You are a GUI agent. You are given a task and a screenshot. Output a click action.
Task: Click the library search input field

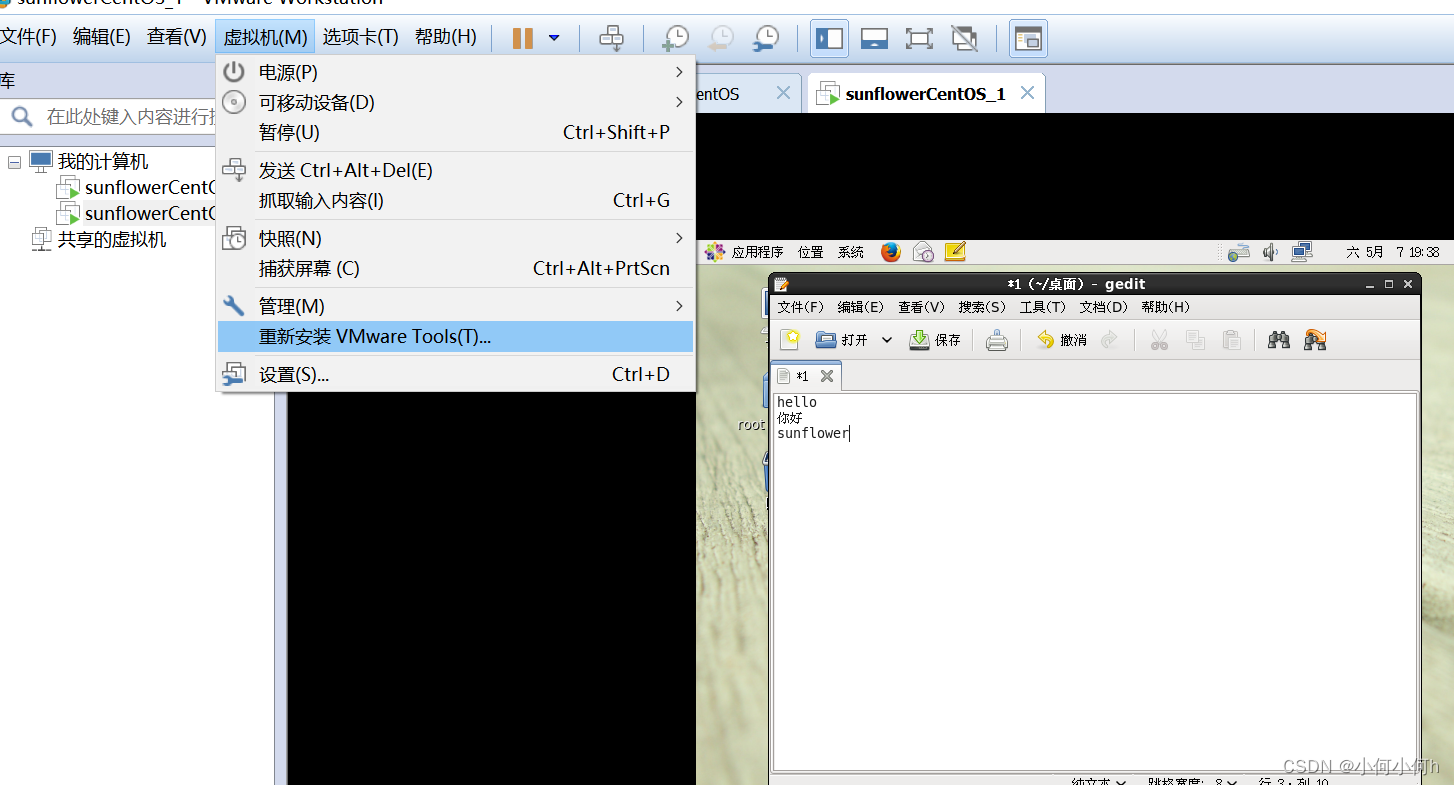[x=130, y=117]
